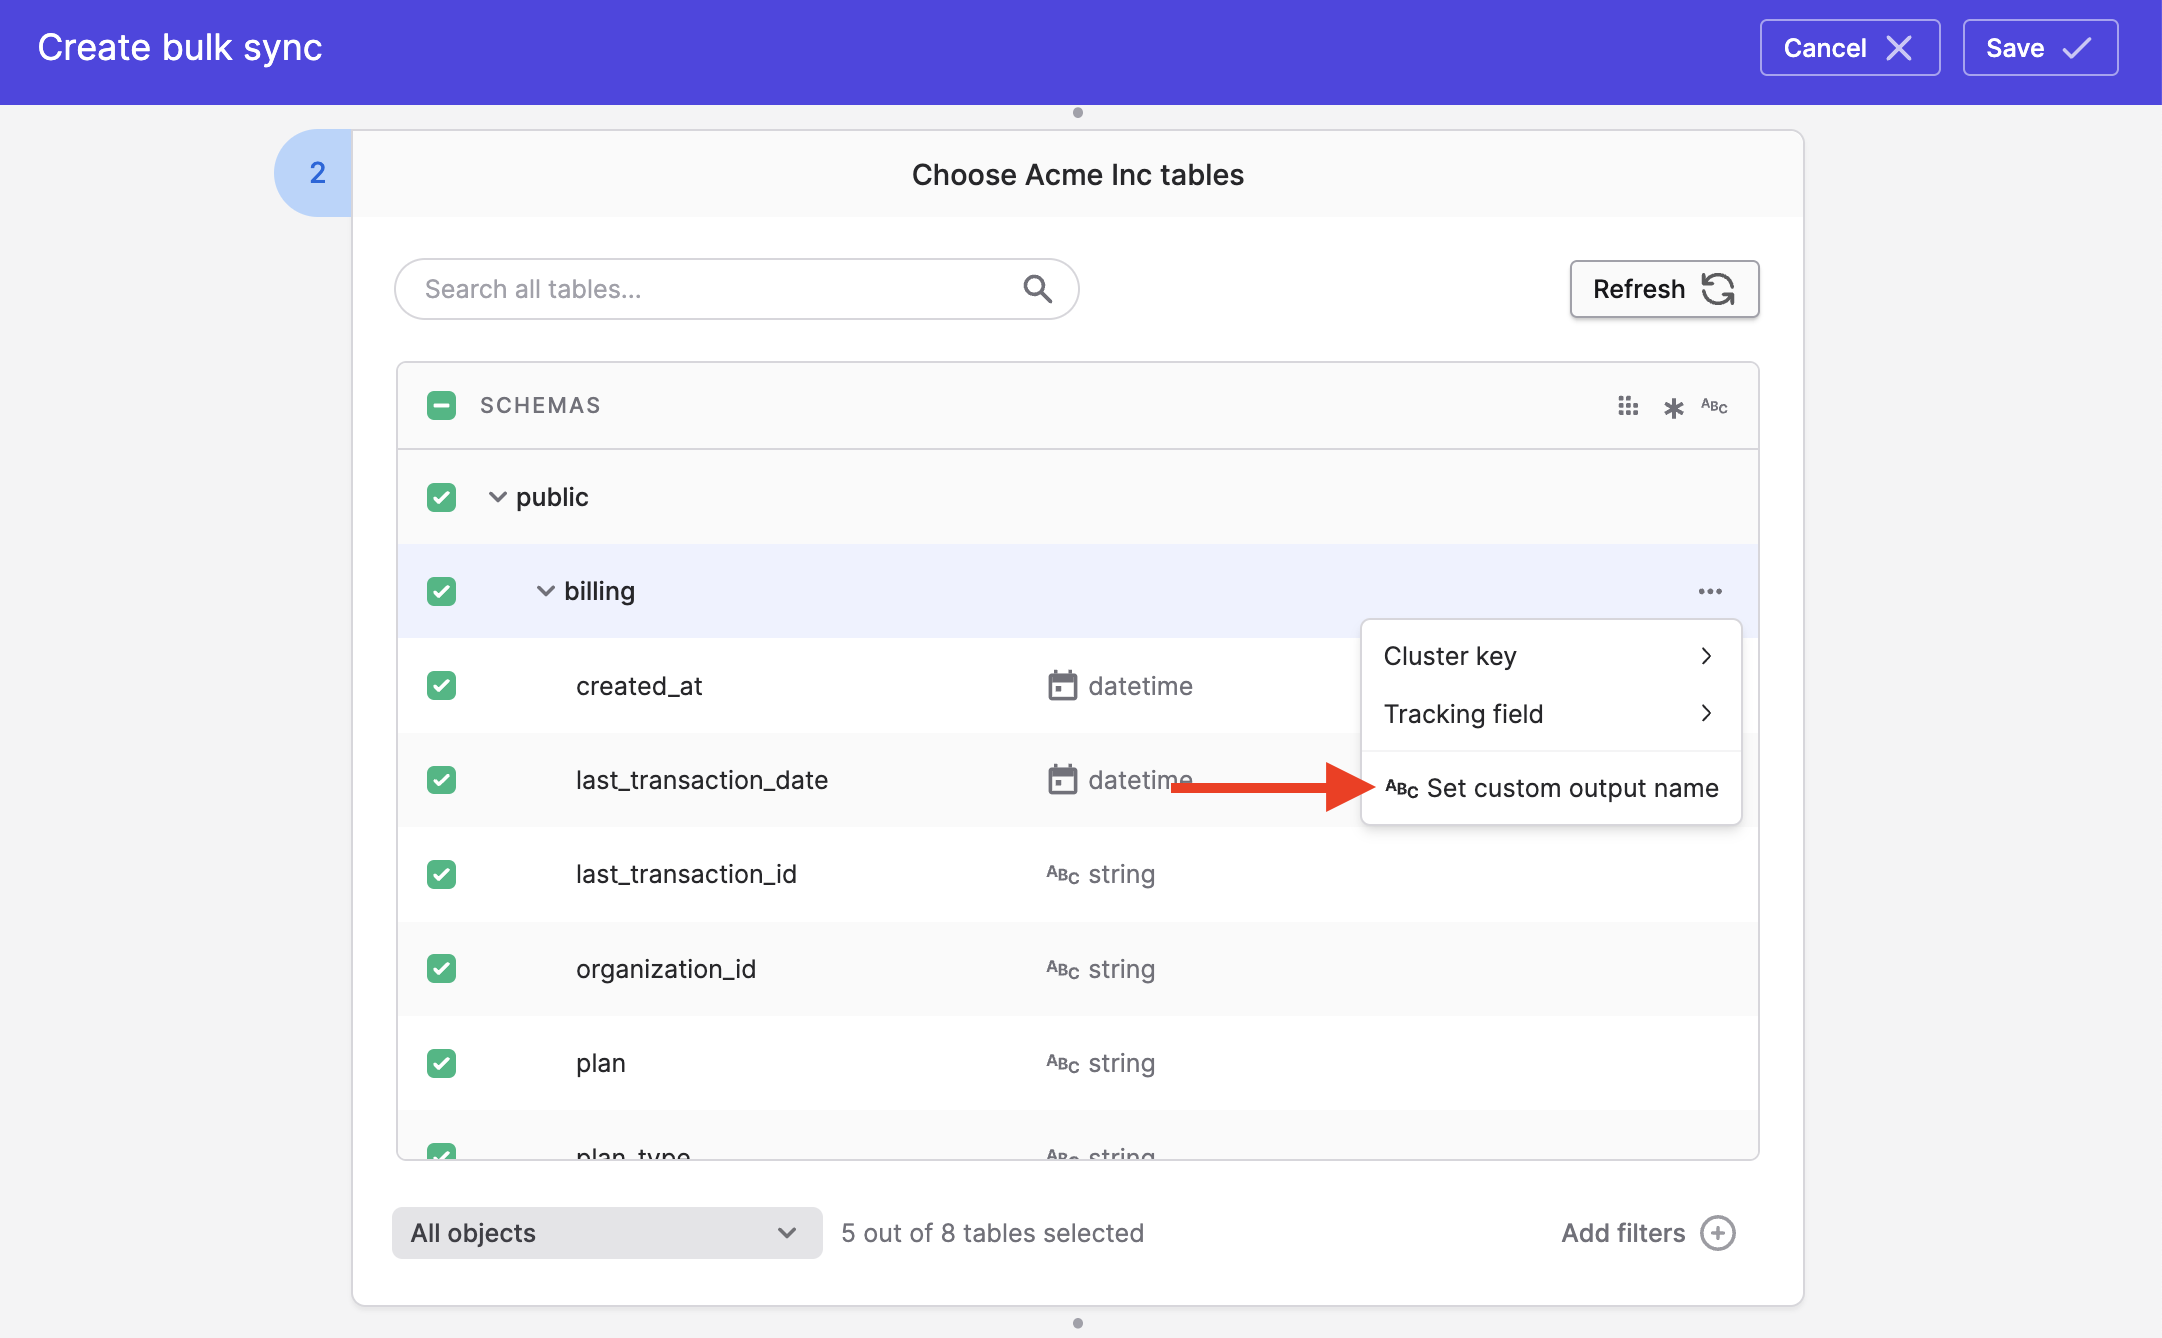The height and width of the screenshot is (1338, 2162).
Task: Click the asterisk icon in SCHEMAS header
Action: 1673,408
